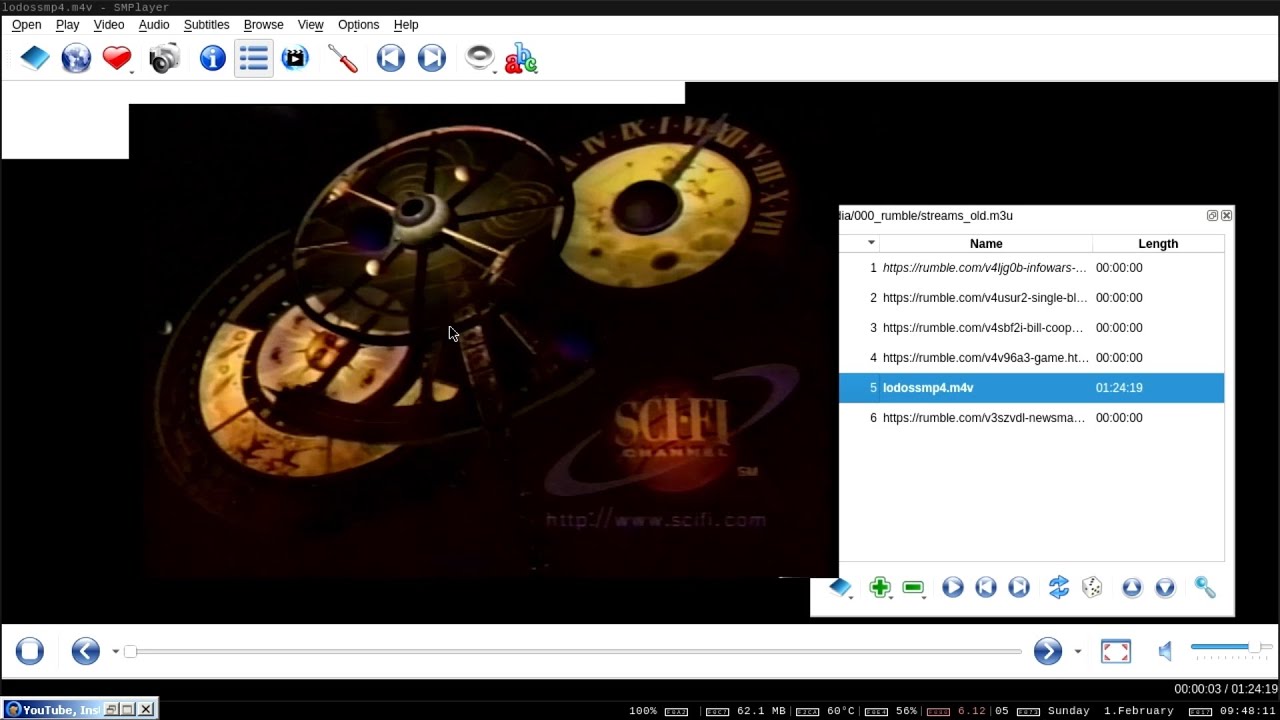The height and width of the screenshot is (720, 1280).
Task: Open the TV/film clapper icon in toolbar
Action: click(x=295, y=58)
